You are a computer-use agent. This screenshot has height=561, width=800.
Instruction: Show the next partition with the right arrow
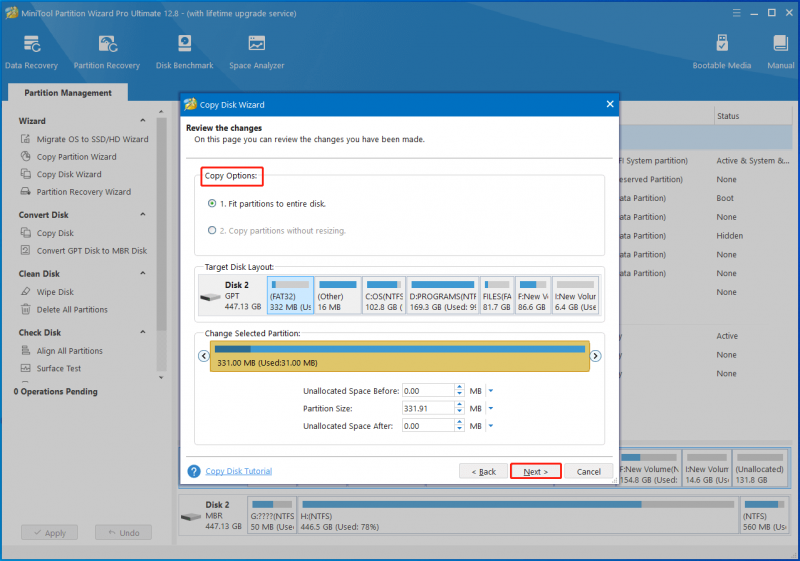click(x=595, y=356)
